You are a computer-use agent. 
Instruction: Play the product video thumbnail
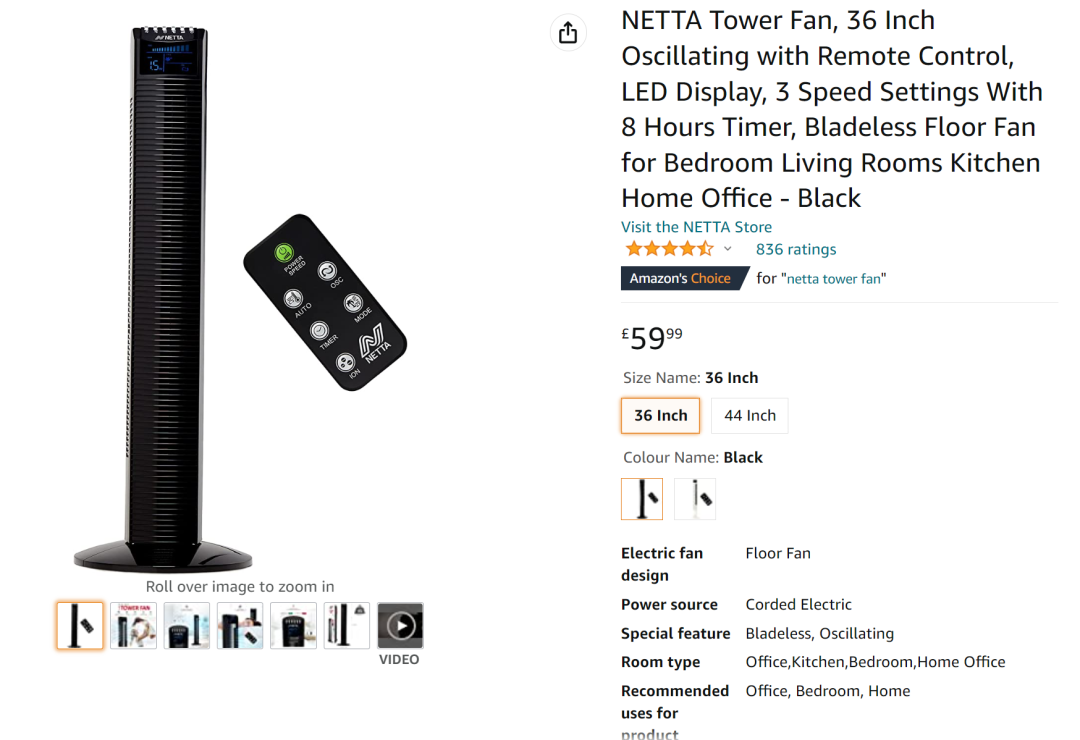point(400,626)
